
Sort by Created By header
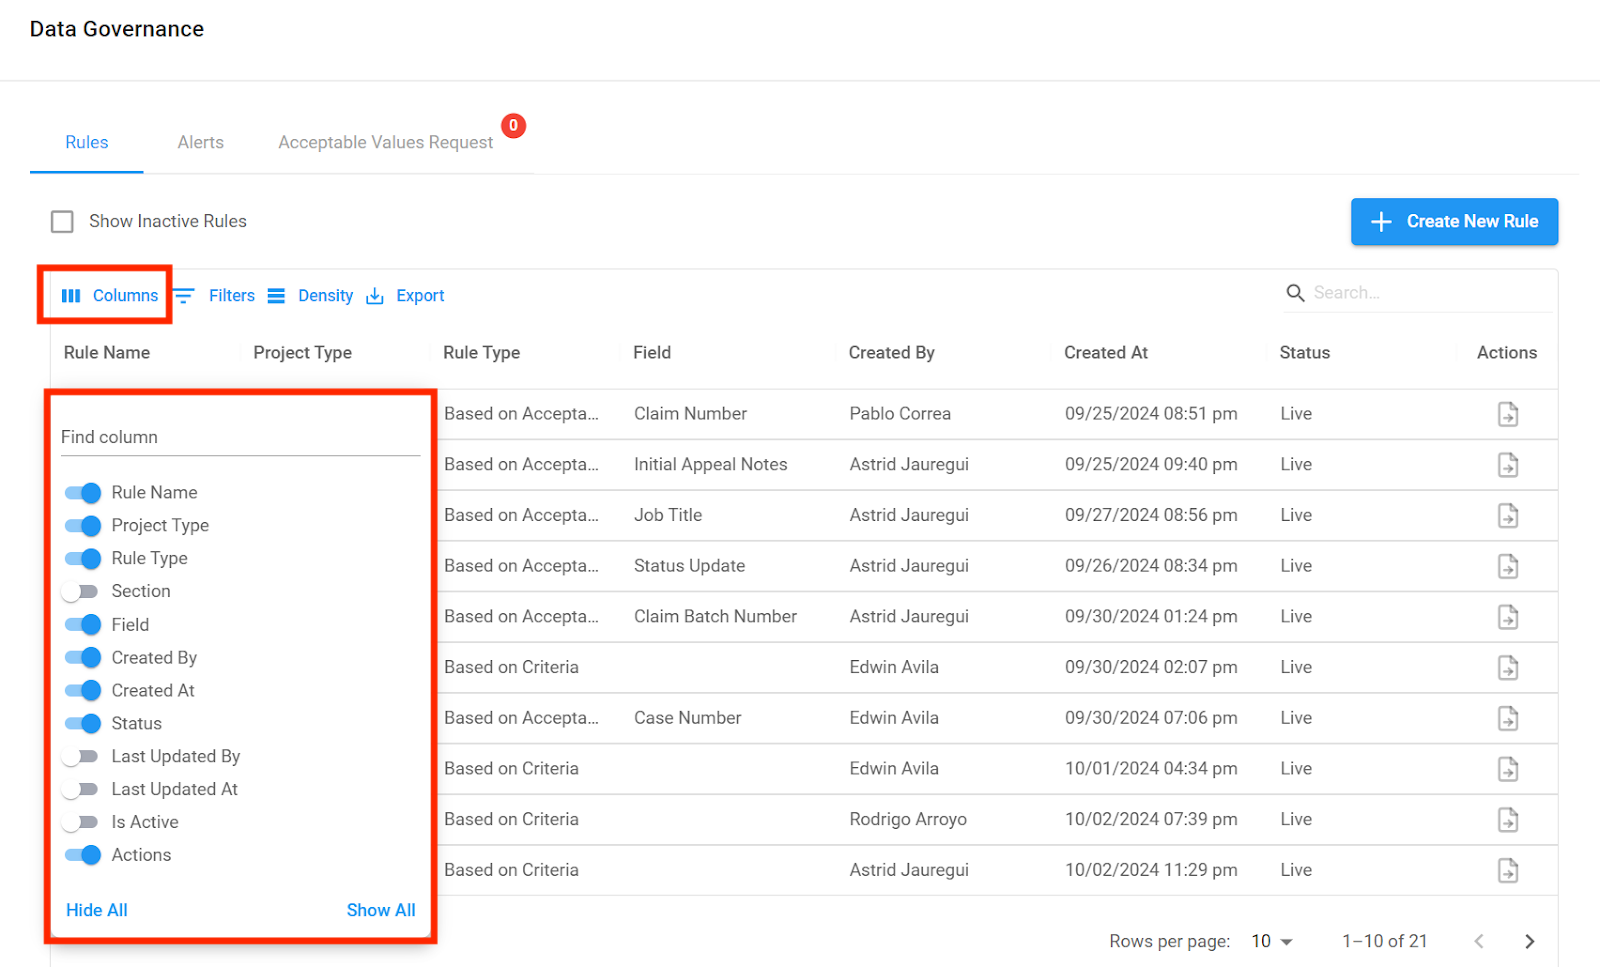[891, 353]
